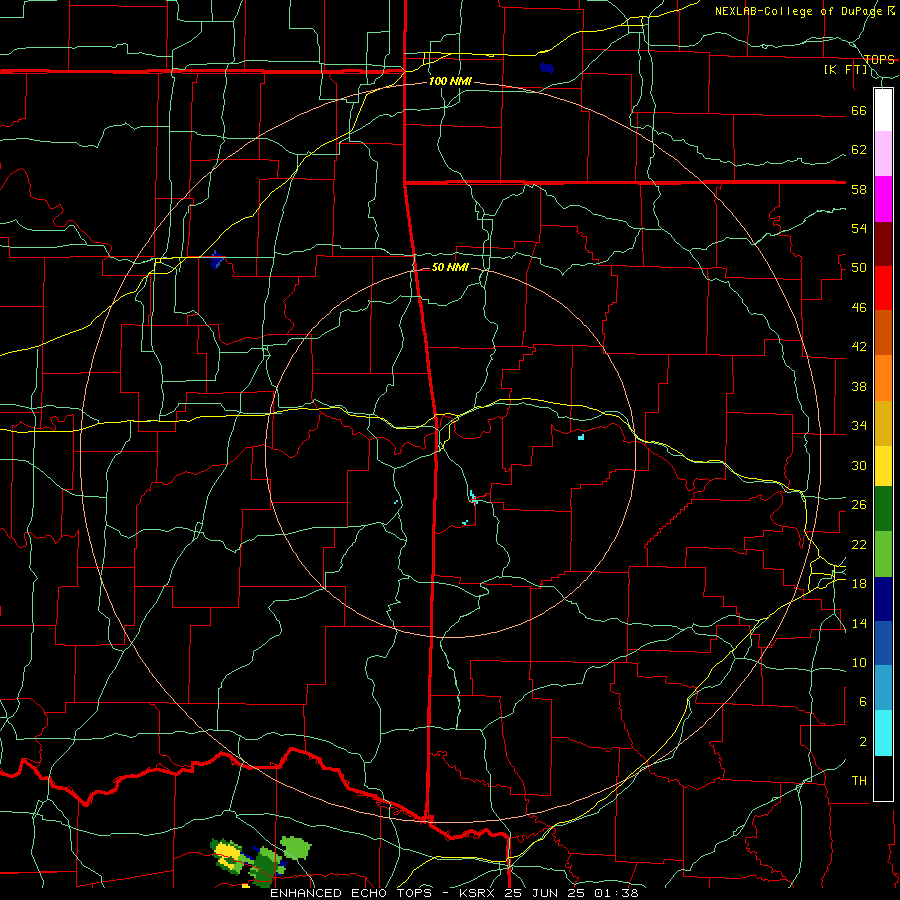The width and height of the screenshot is (900, 900).
Task: Click the square cyan echo east of radar center
Action: click(581, 437)
